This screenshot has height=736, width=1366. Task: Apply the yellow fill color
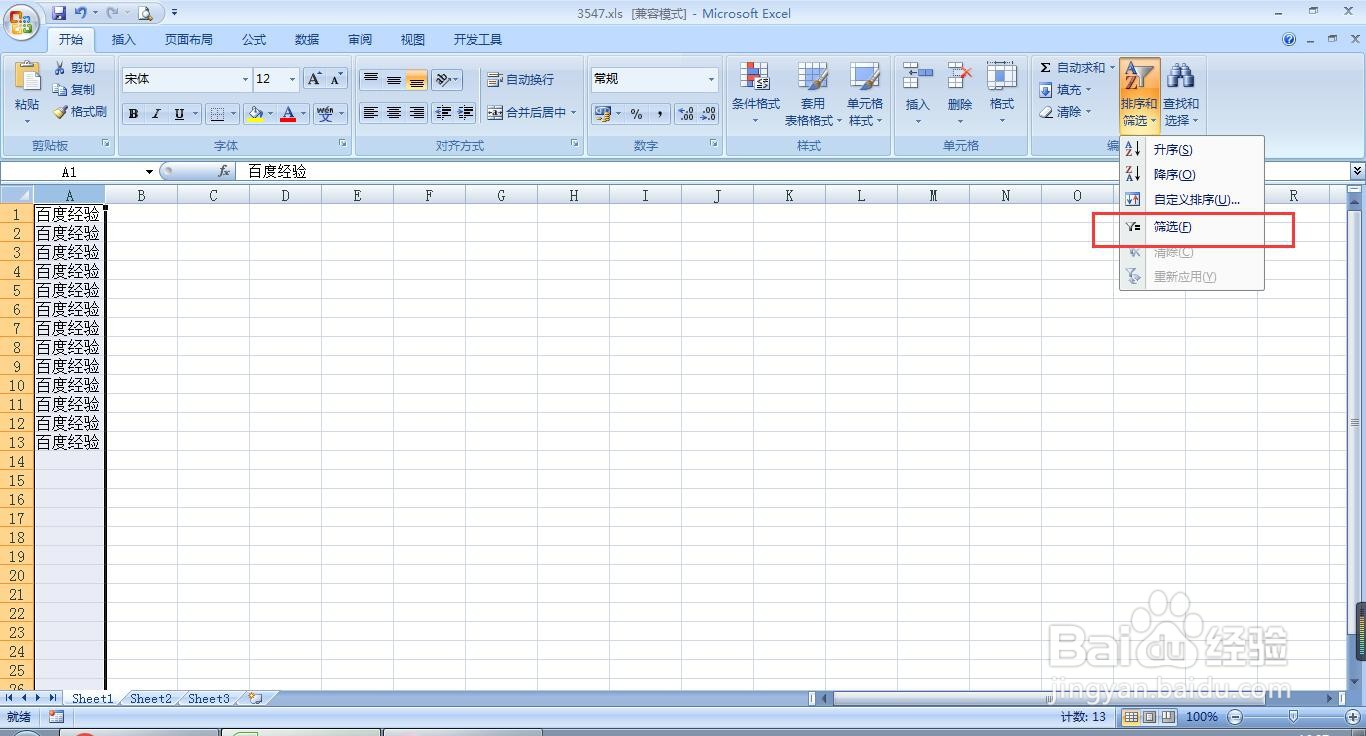pos(256,114)
